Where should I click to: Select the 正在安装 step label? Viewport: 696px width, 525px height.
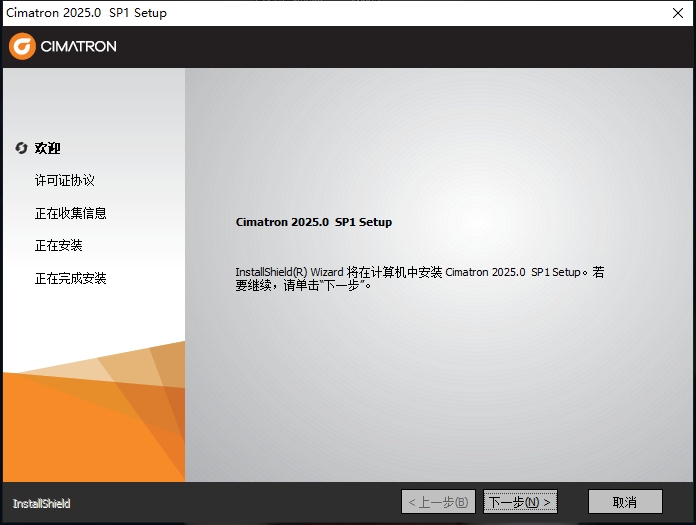tap(59, 245)
